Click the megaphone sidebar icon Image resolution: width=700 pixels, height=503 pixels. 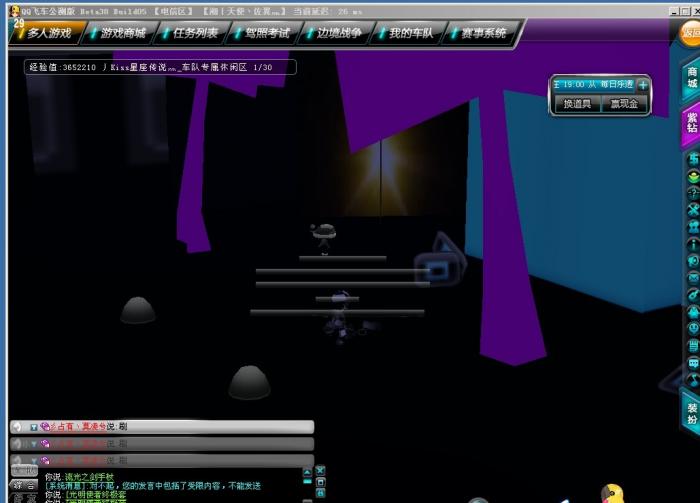tap(693, 261)
